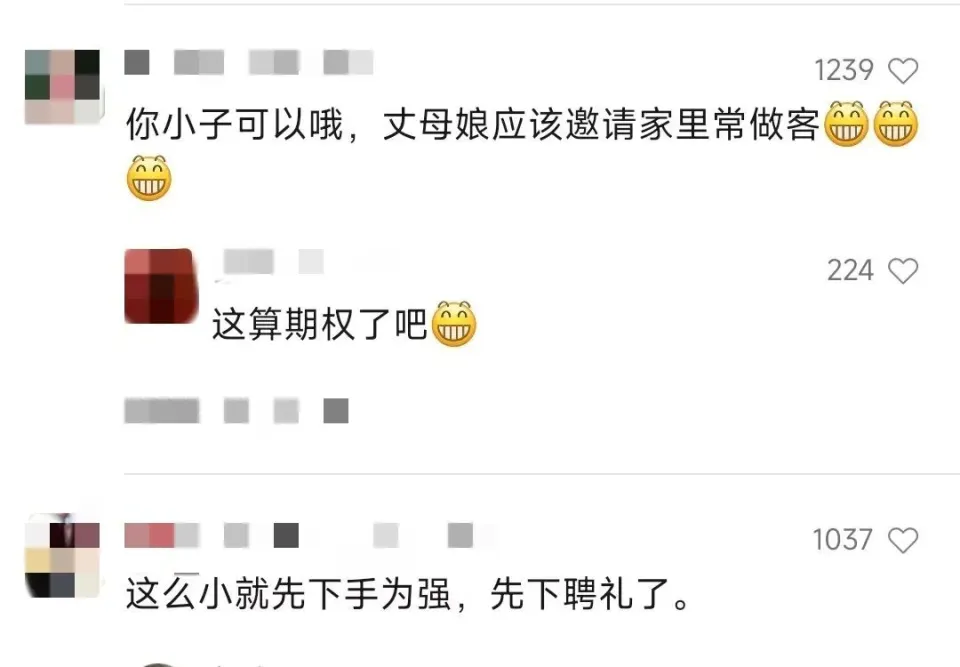The width and height of the screenshot is (960, 667).
Task: Open the red avatar of the reply author
Action: [161, 285]
